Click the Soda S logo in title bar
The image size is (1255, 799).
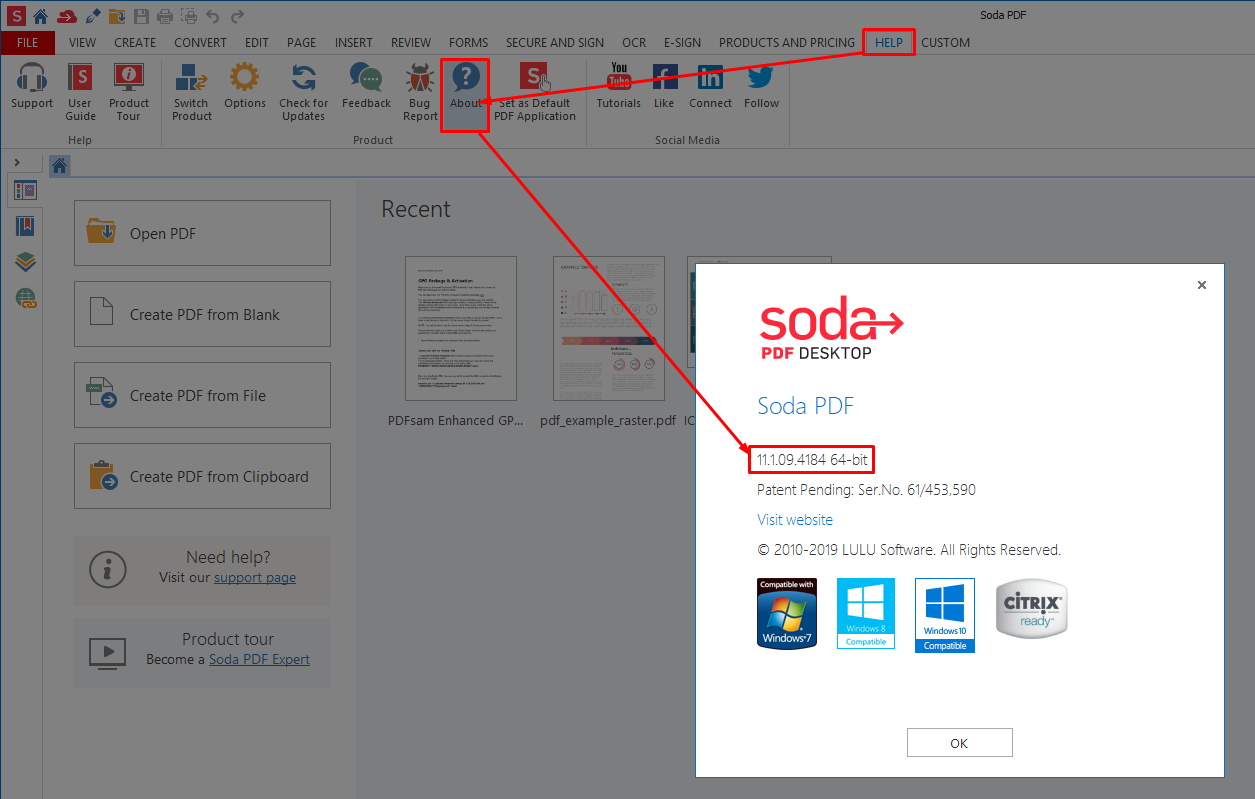(x=14, y=15)
